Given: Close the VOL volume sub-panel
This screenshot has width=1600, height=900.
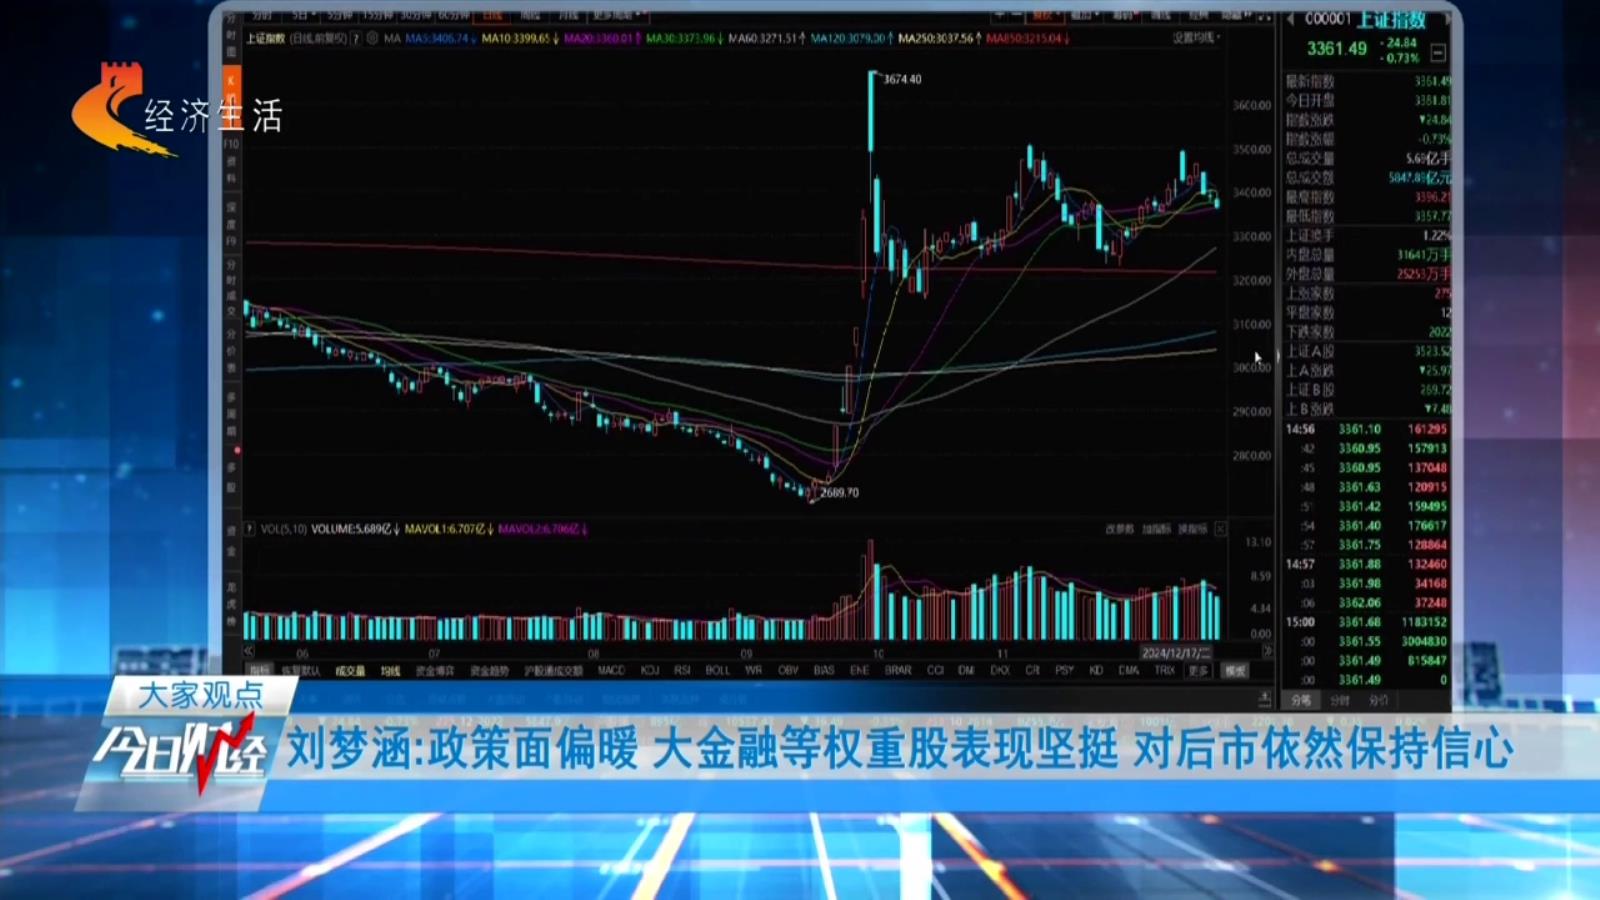Looking at the screenshot, I should tap(1220, 529).
